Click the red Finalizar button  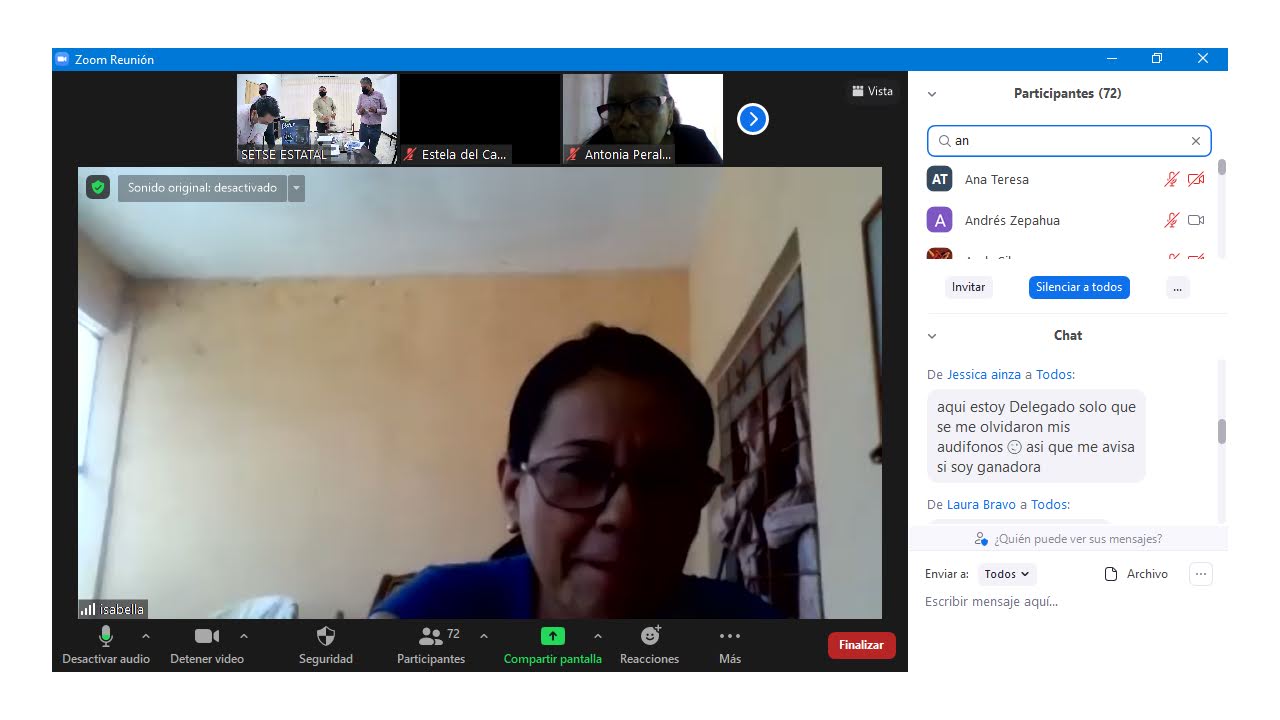[x=861, y=645]
